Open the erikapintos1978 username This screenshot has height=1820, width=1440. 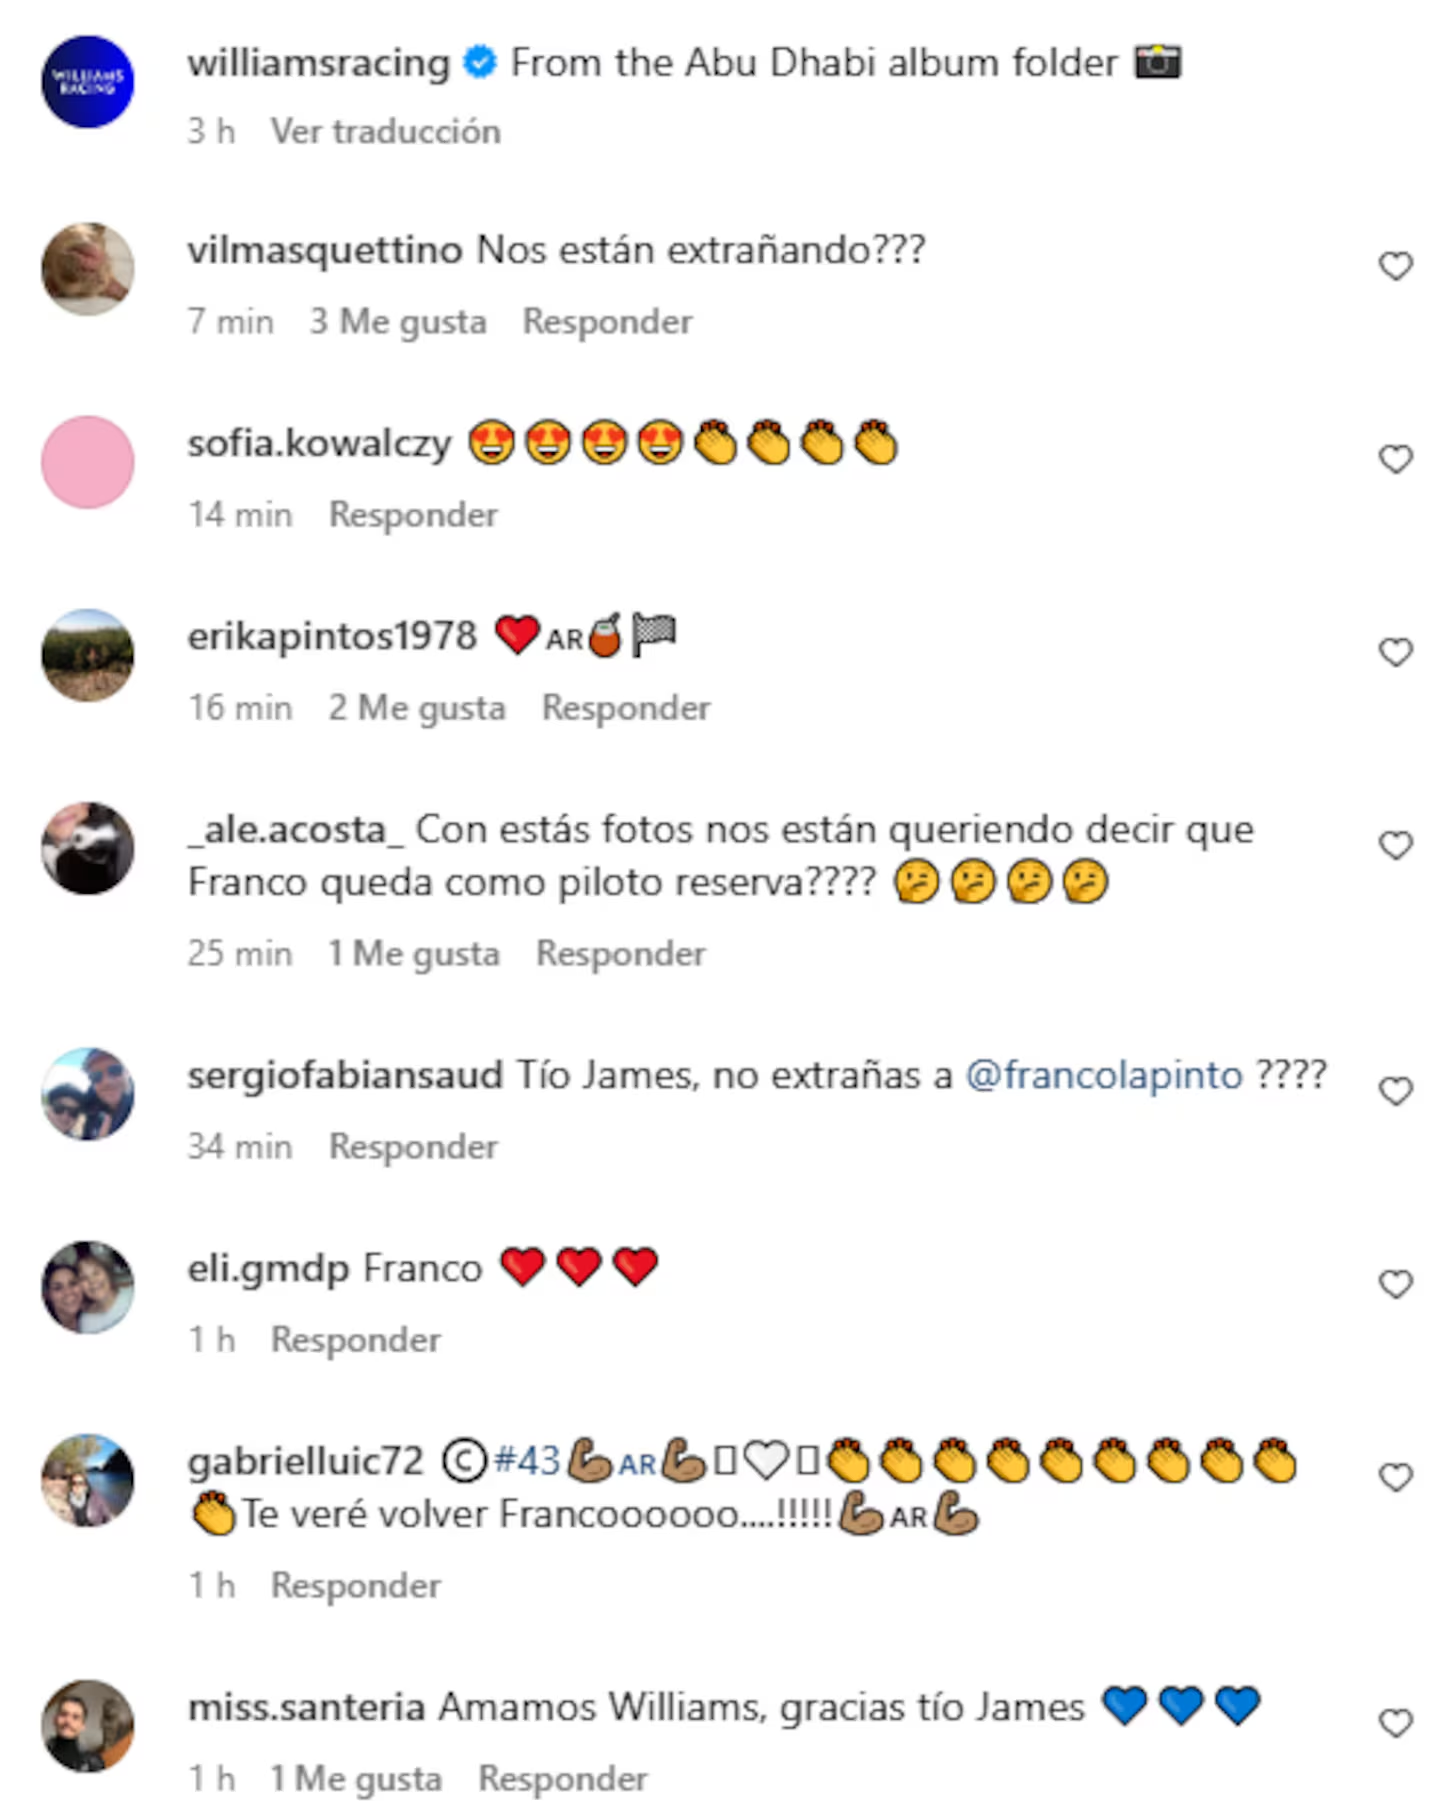(332, 636)
